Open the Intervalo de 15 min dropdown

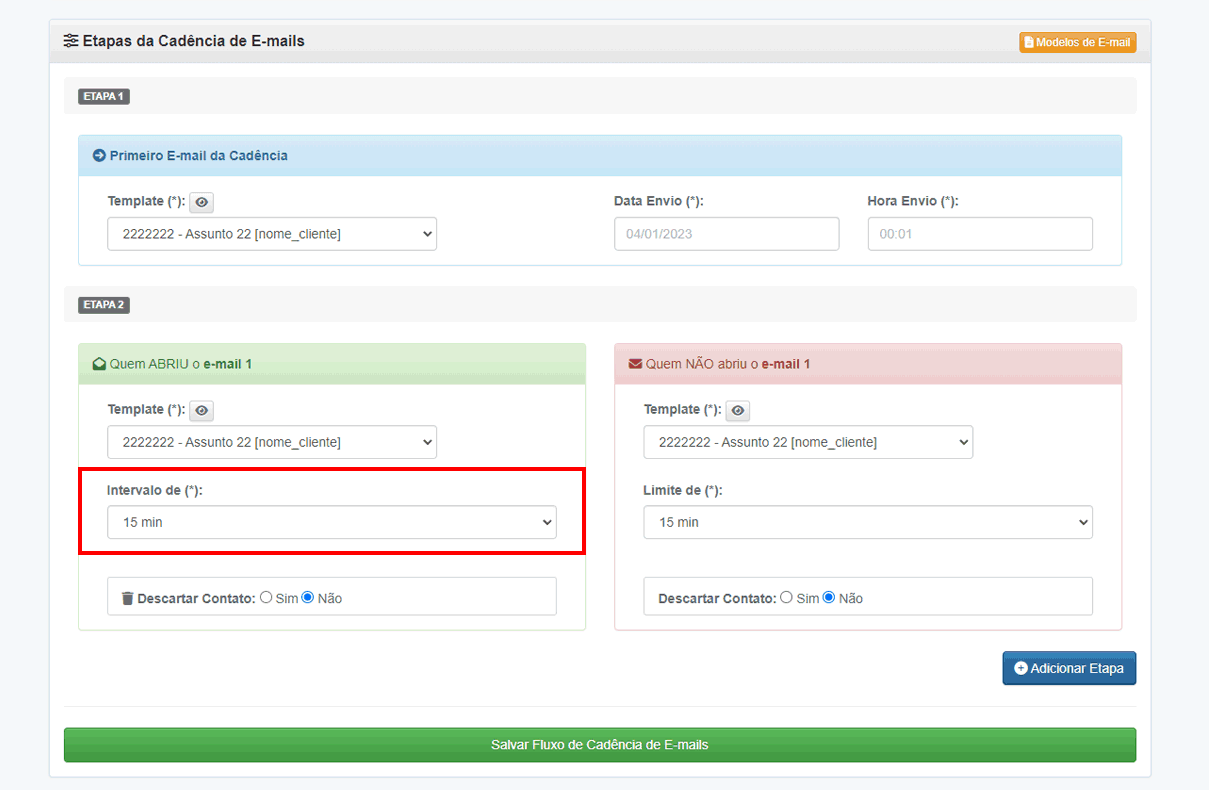[x=332, y=522]
